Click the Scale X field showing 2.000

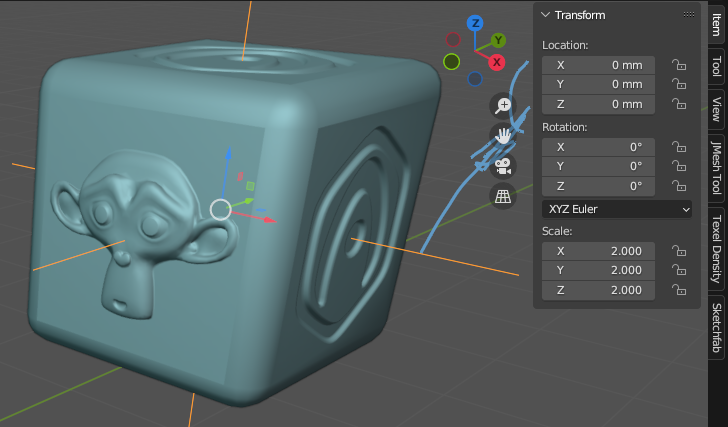tap(598, 251)
